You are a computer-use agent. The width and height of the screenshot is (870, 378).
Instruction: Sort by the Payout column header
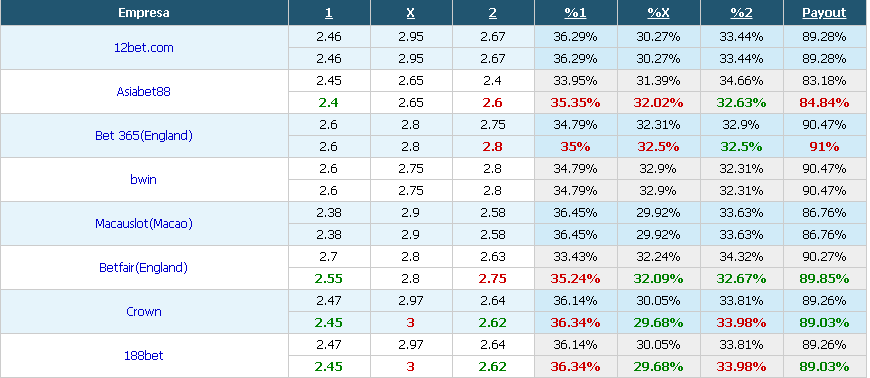[824, 13]
